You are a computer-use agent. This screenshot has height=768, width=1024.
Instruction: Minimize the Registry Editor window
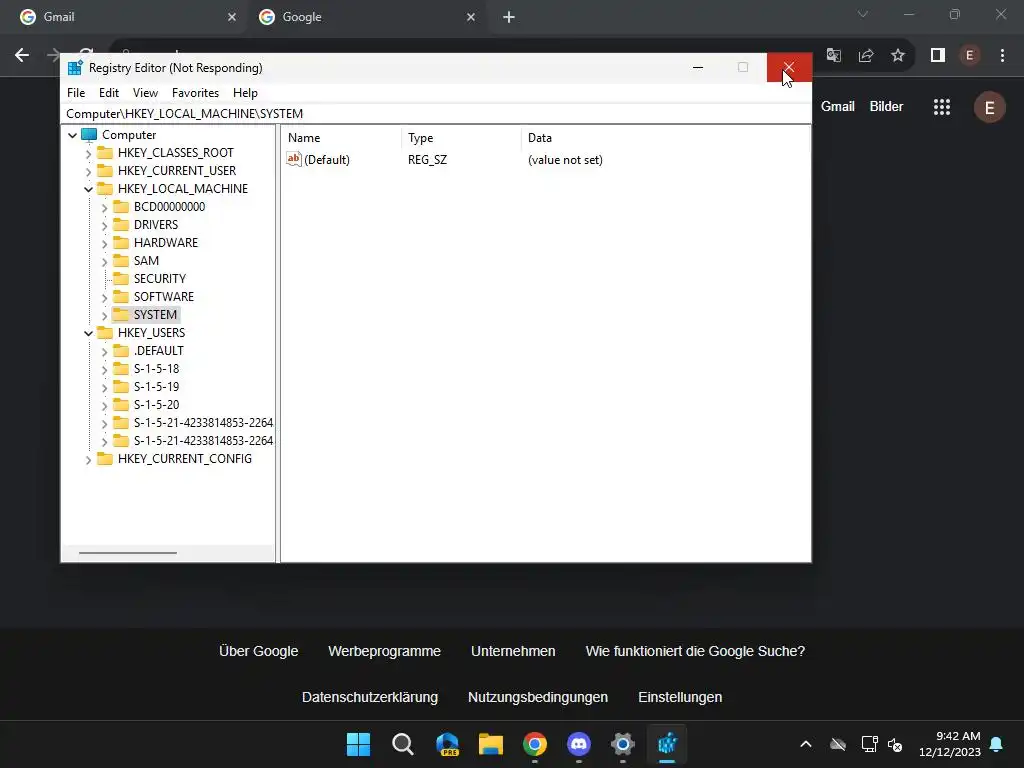tap(698, 67)
